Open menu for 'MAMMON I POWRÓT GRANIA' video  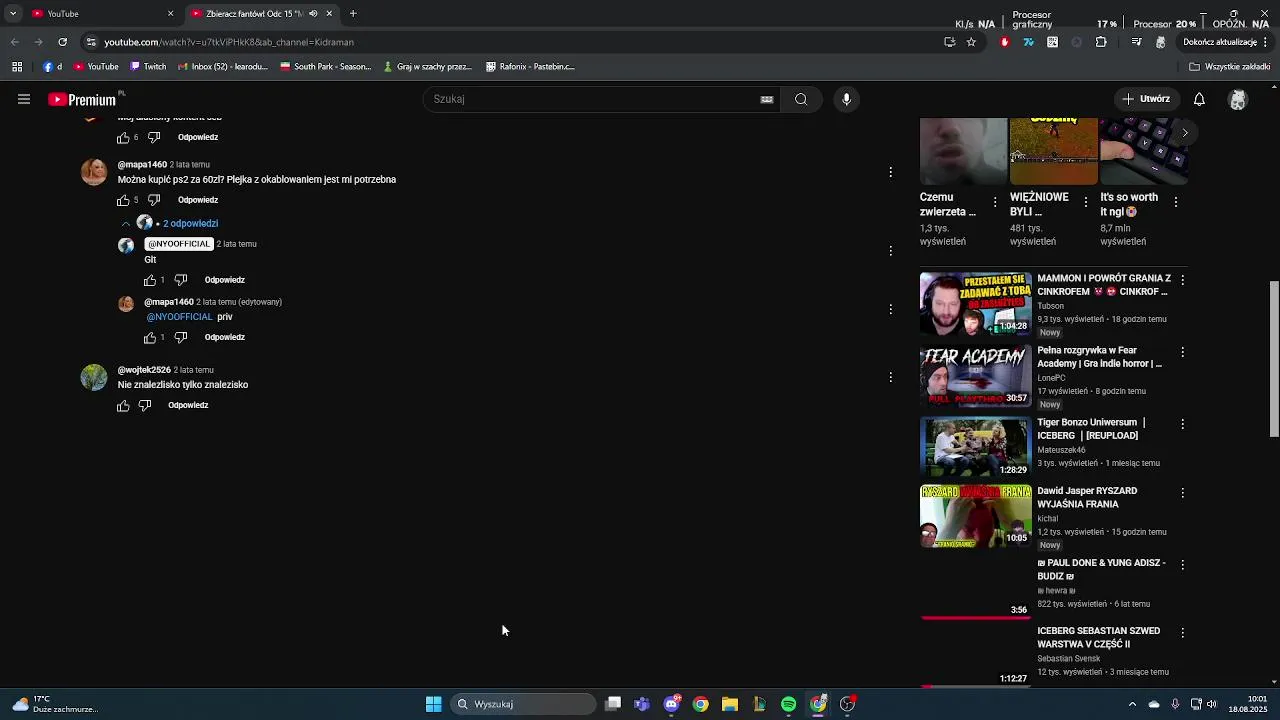pyautogui.click(x=1183, y=280)
